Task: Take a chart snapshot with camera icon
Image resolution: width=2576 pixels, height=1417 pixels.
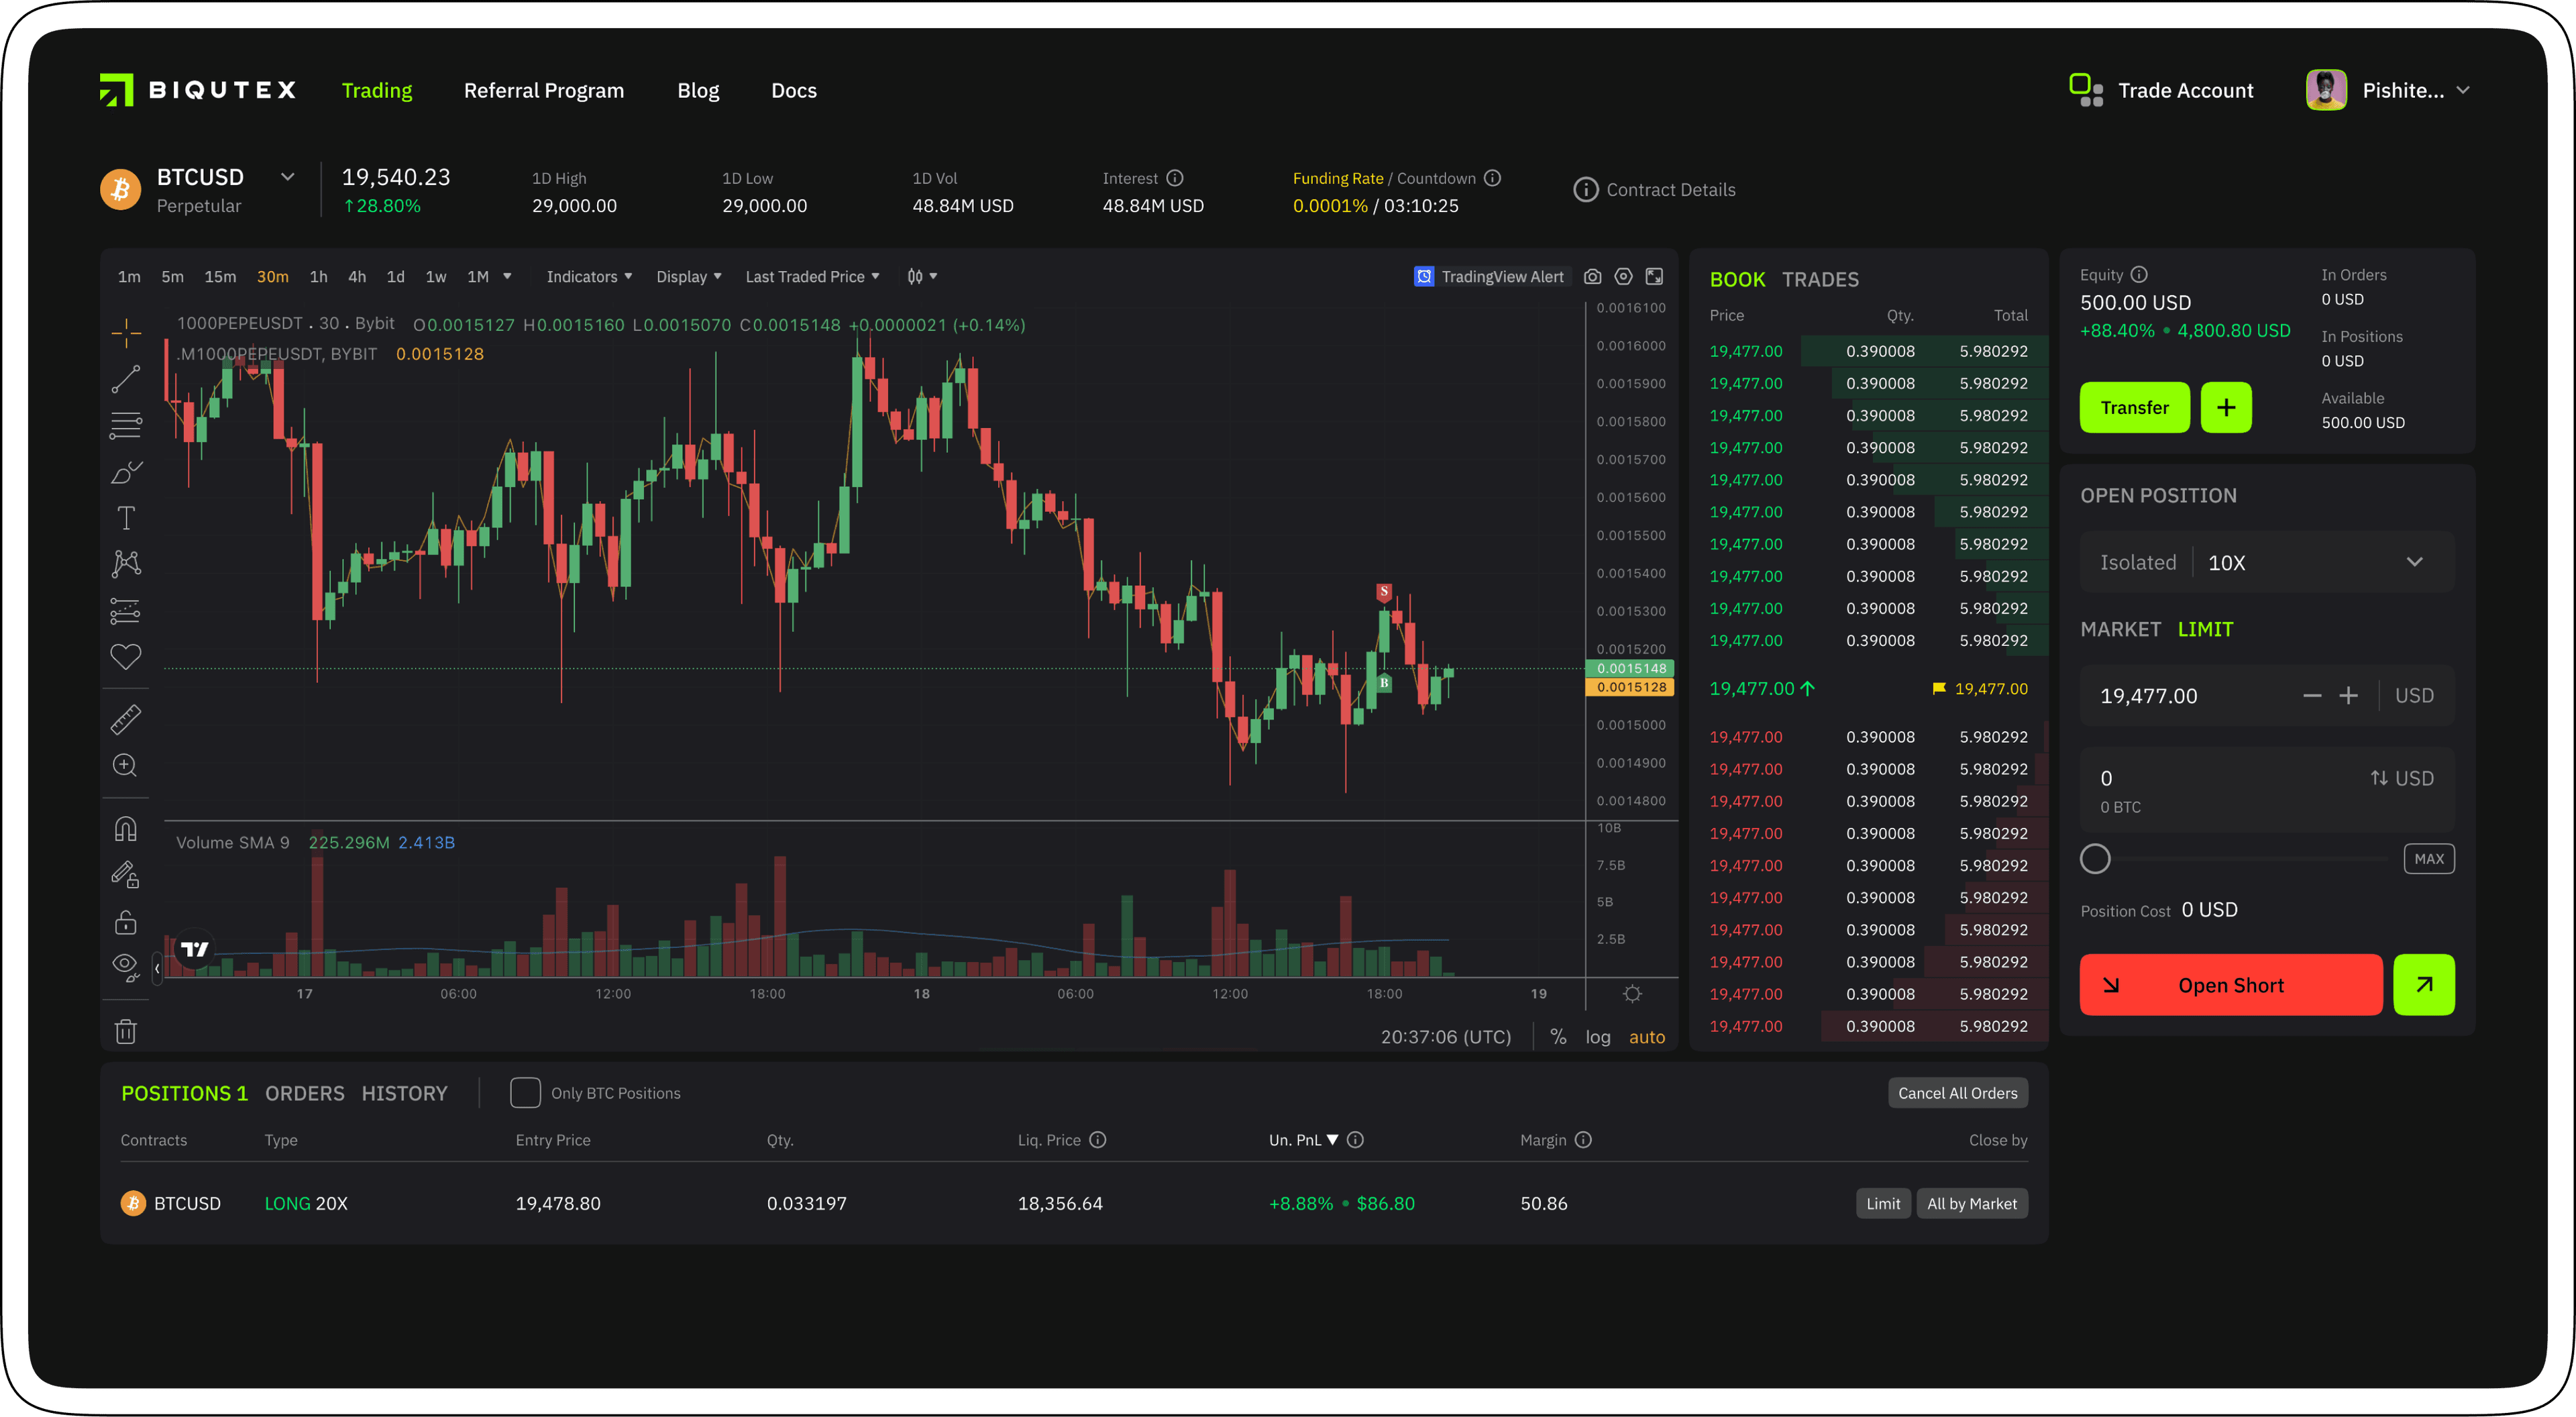Action: tap(1593, 277)
